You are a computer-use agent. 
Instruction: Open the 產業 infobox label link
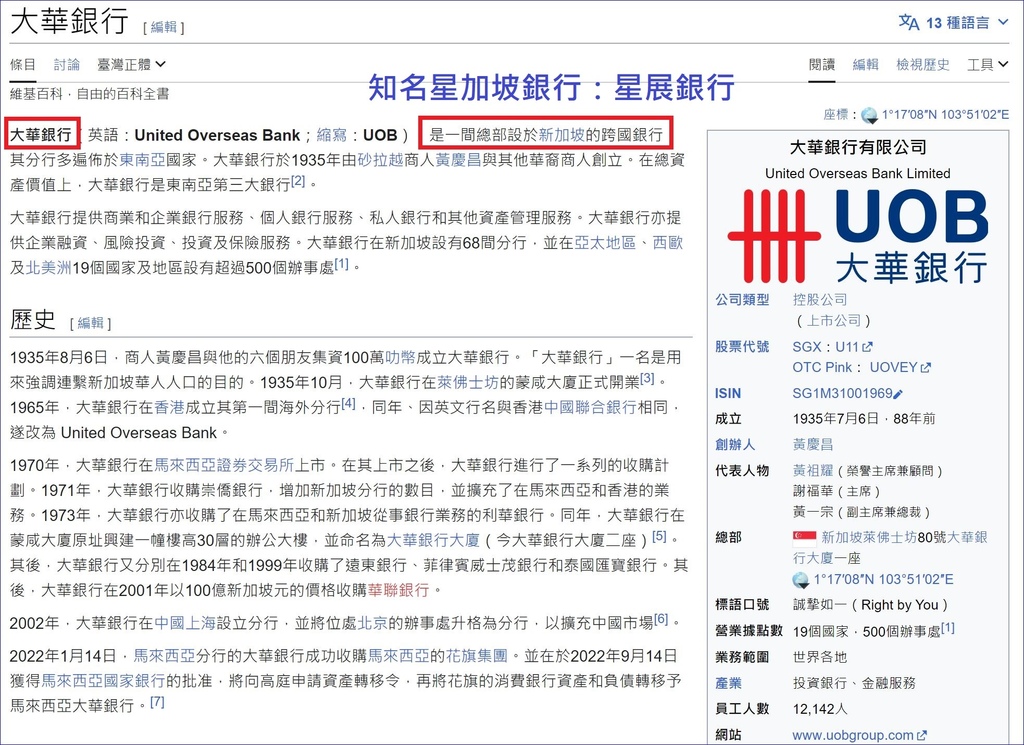click(728, 684)
